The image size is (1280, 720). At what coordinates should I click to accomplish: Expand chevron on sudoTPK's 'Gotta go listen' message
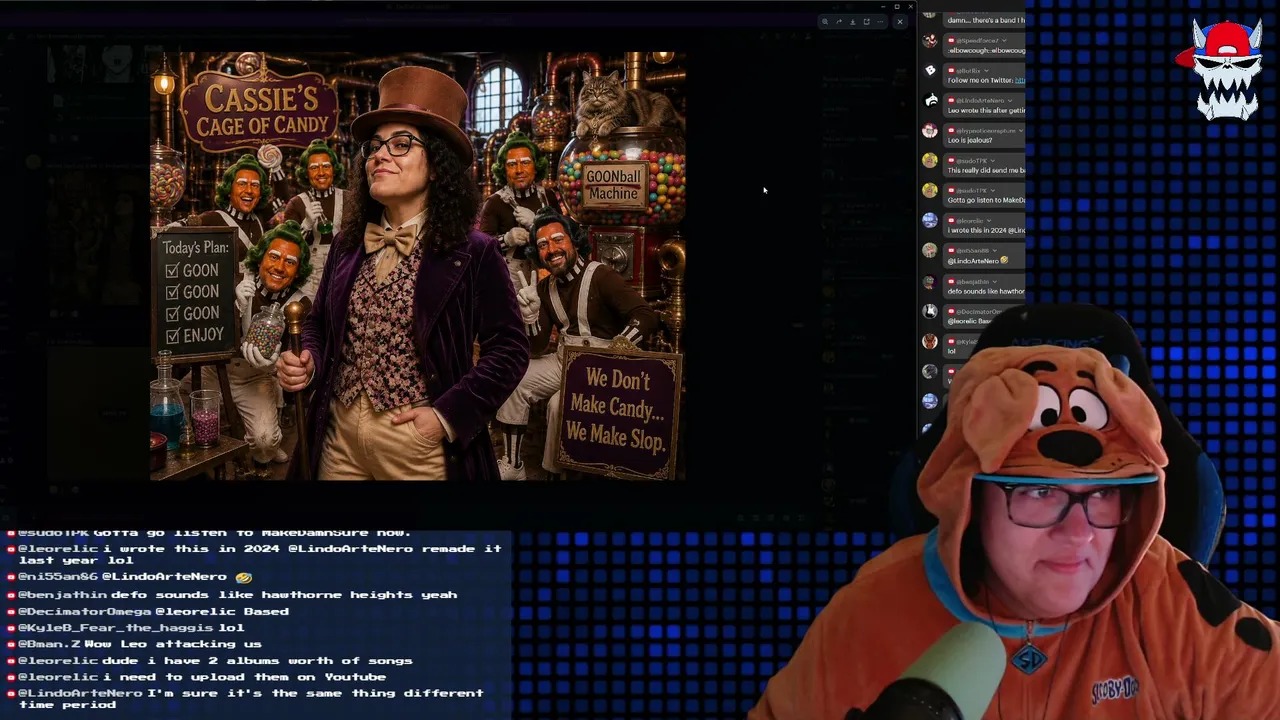tap(992, 191)
